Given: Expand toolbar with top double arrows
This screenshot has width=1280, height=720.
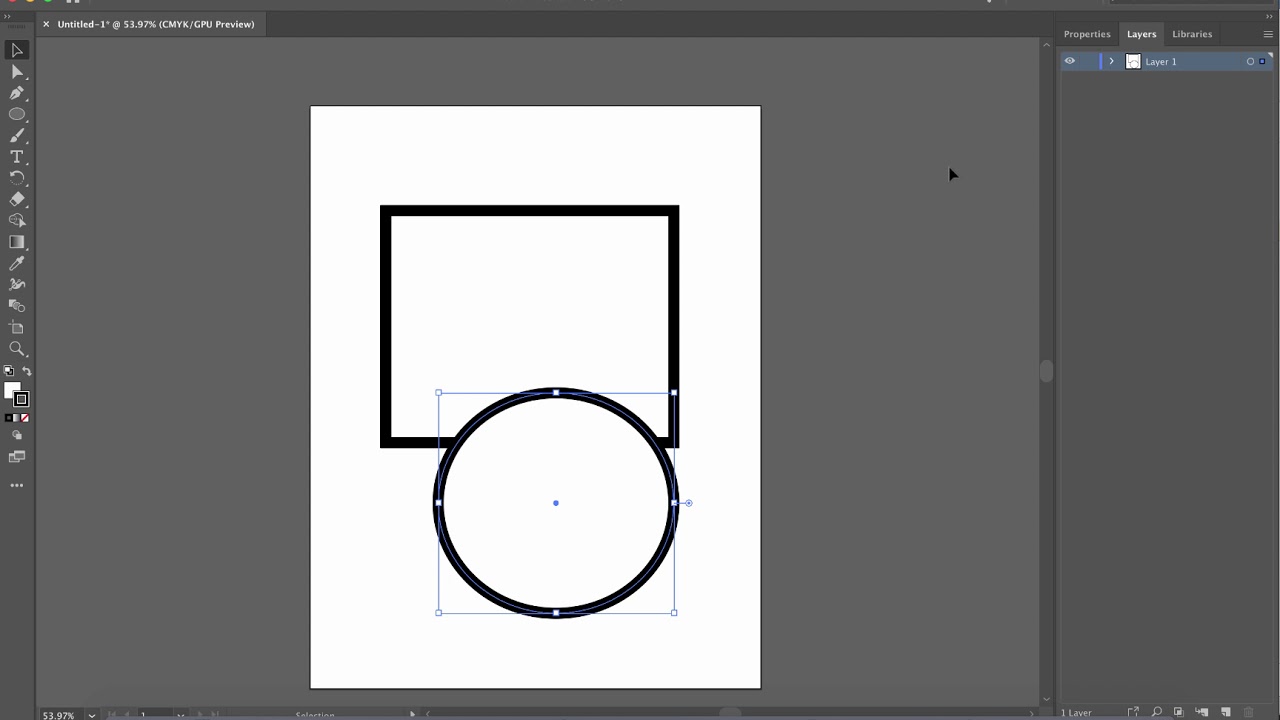Looking at the screenshot, I should (x=7, y=16).
